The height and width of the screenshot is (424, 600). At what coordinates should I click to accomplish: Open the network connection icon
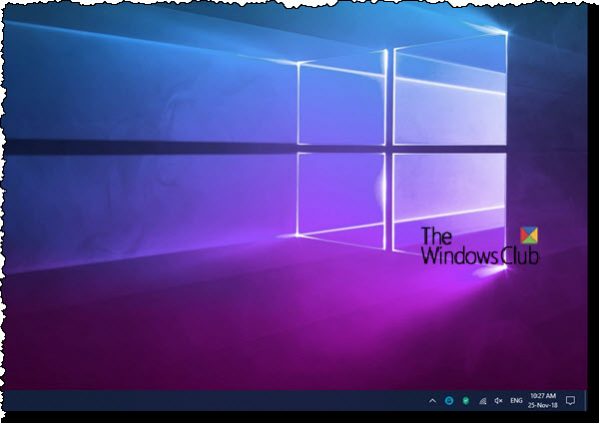tap(483, 401)
